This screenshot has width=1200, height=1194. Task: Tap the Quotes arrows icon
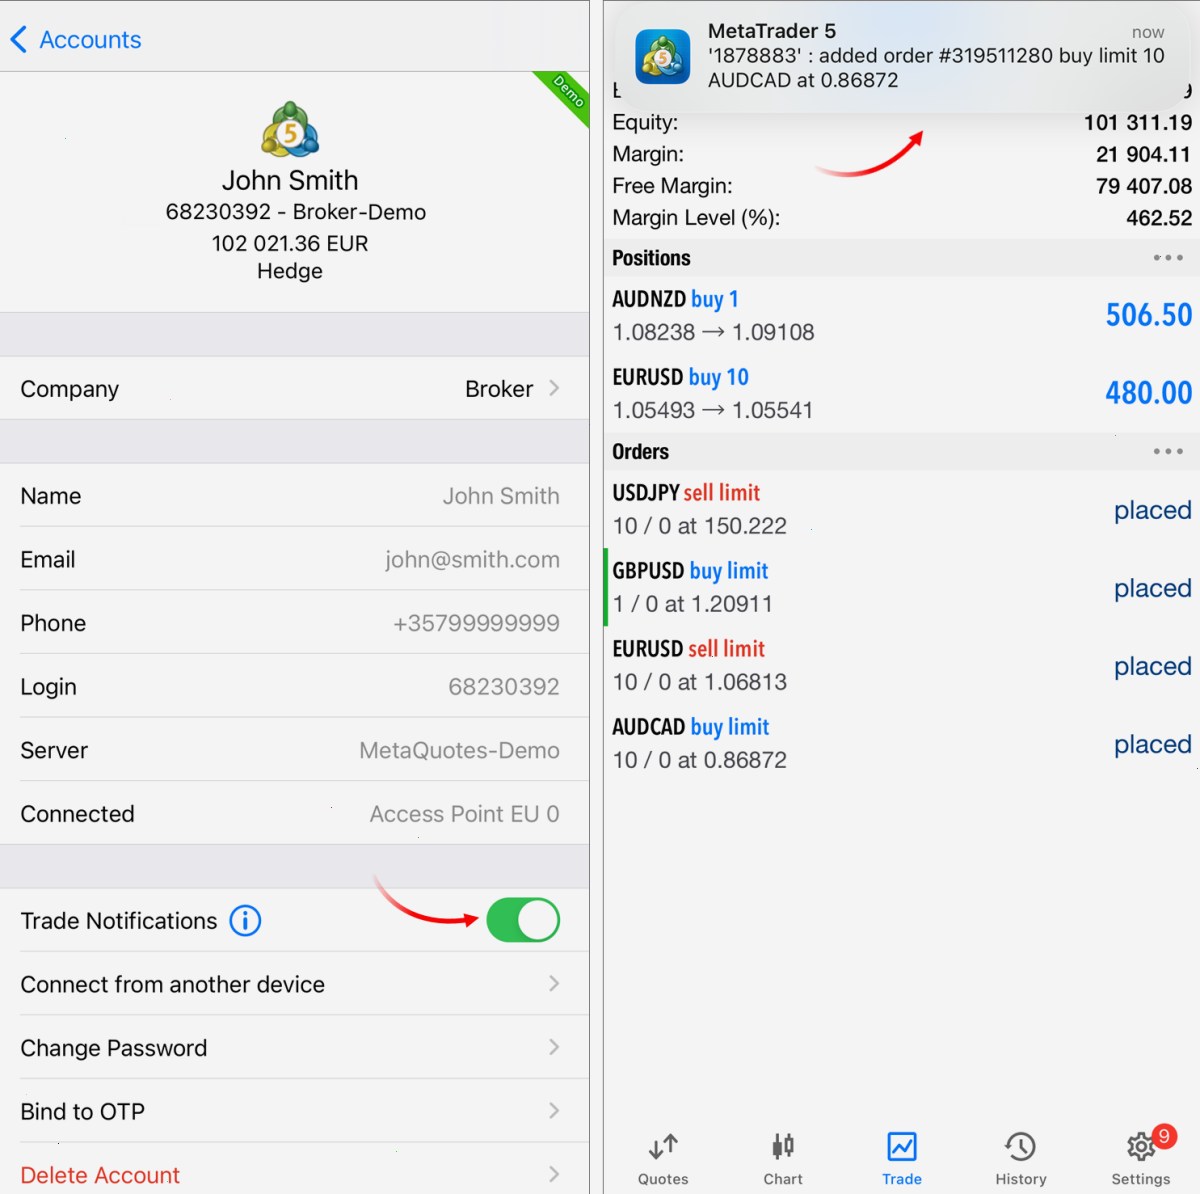click(663, 1146)
